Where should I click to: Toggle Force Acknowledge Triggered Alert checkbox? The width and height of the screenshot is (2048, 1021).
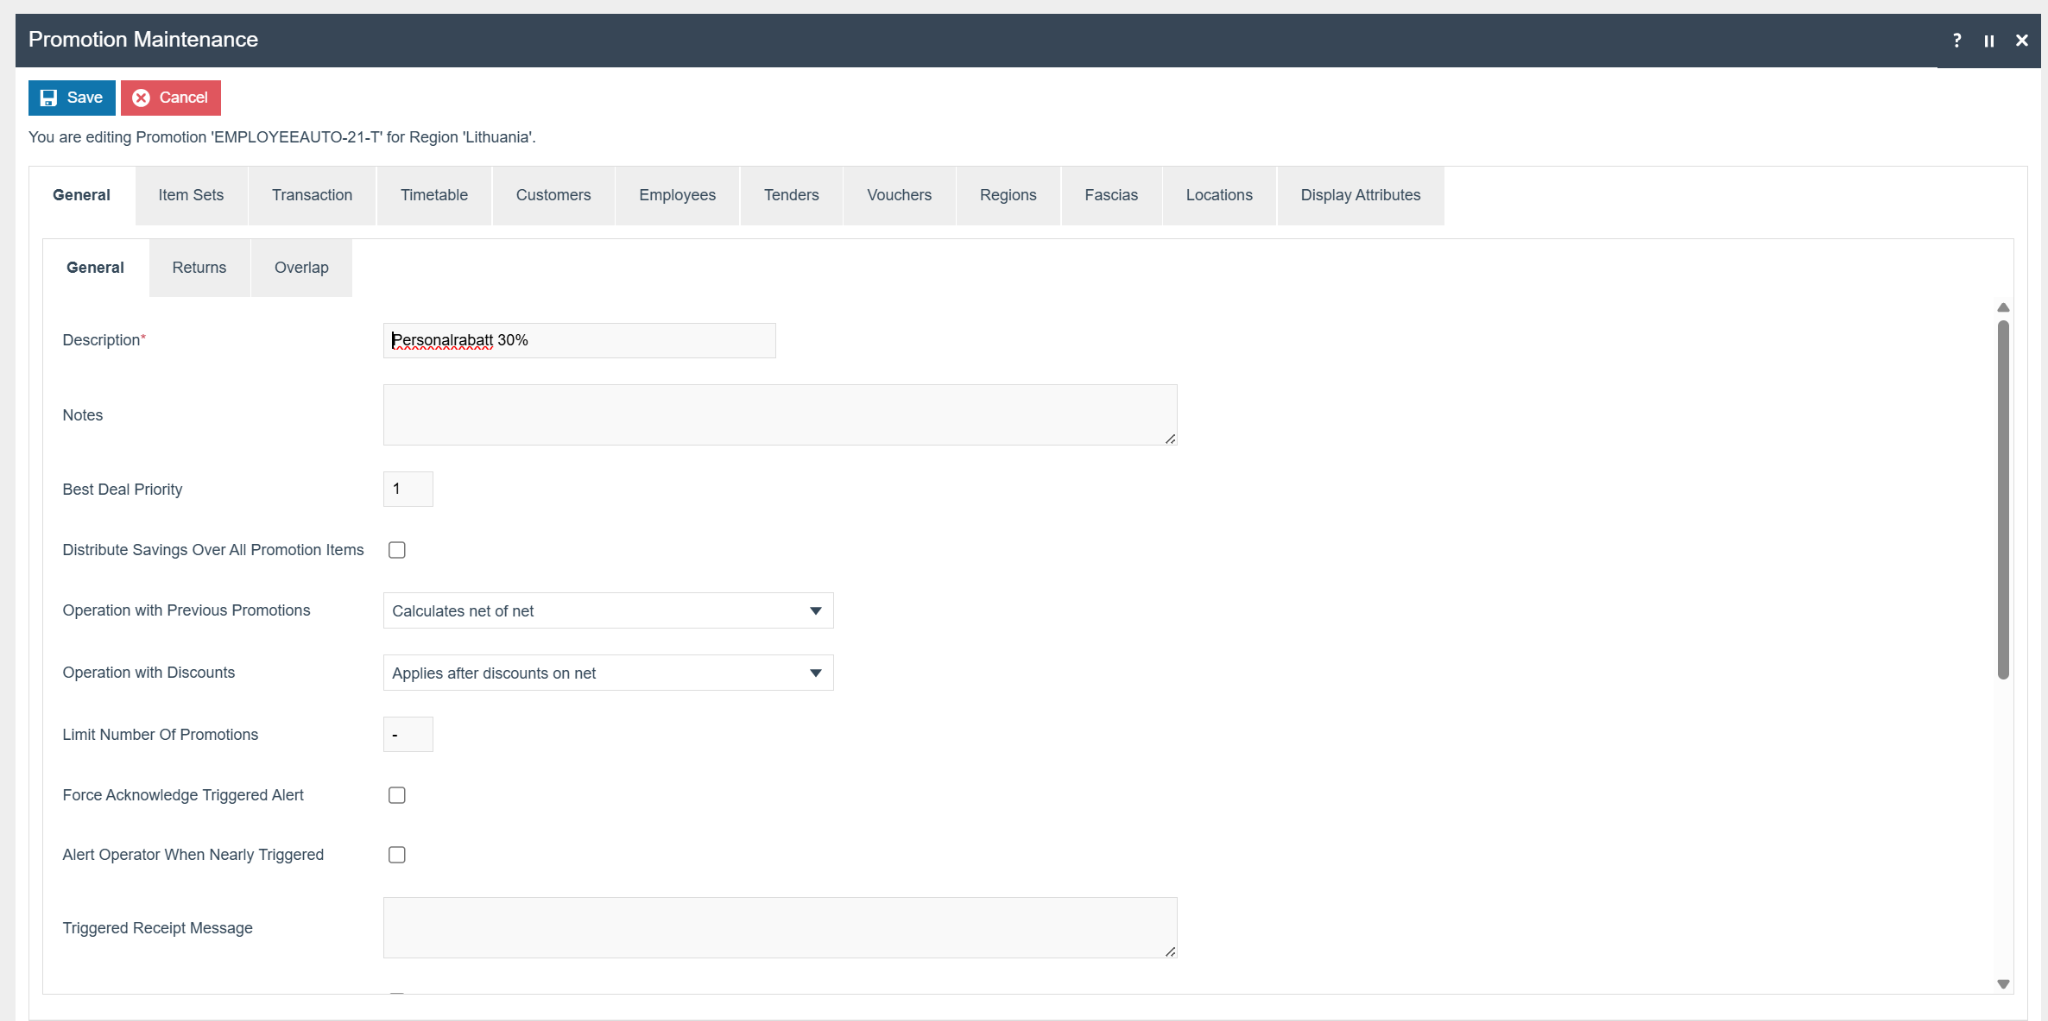pyautogui.click(x=397, y=795)
